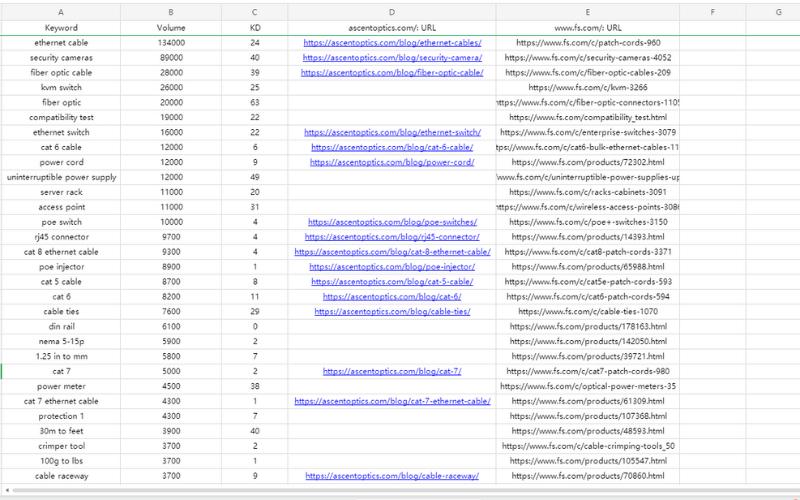800x500 pixels.
Task: Select the fs.com cable-ties-1070 URL cell
Action: tap(588, 311)
